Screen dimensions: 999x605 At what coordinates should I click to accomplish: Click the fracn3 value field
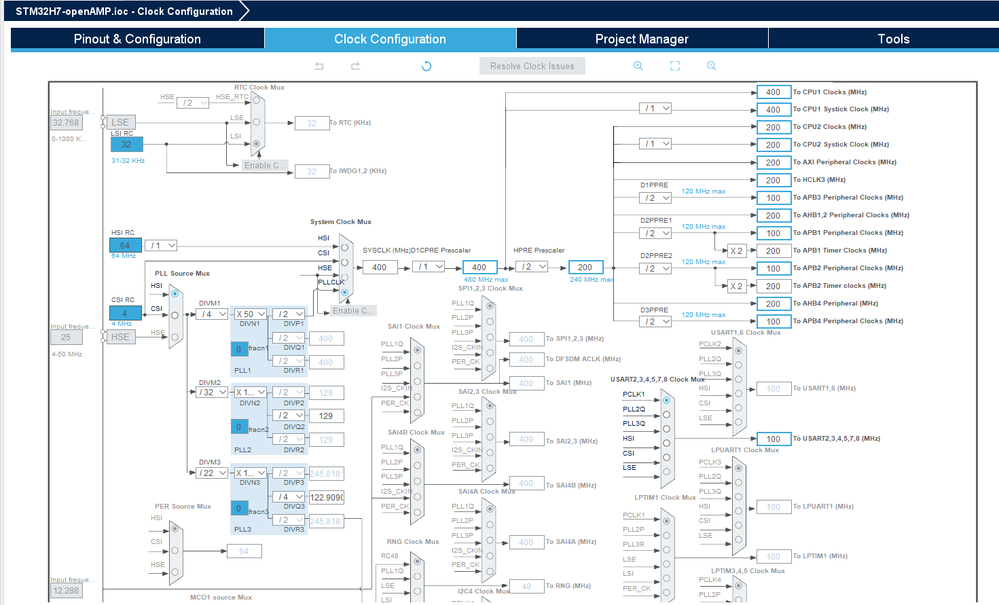pos(239,508)
